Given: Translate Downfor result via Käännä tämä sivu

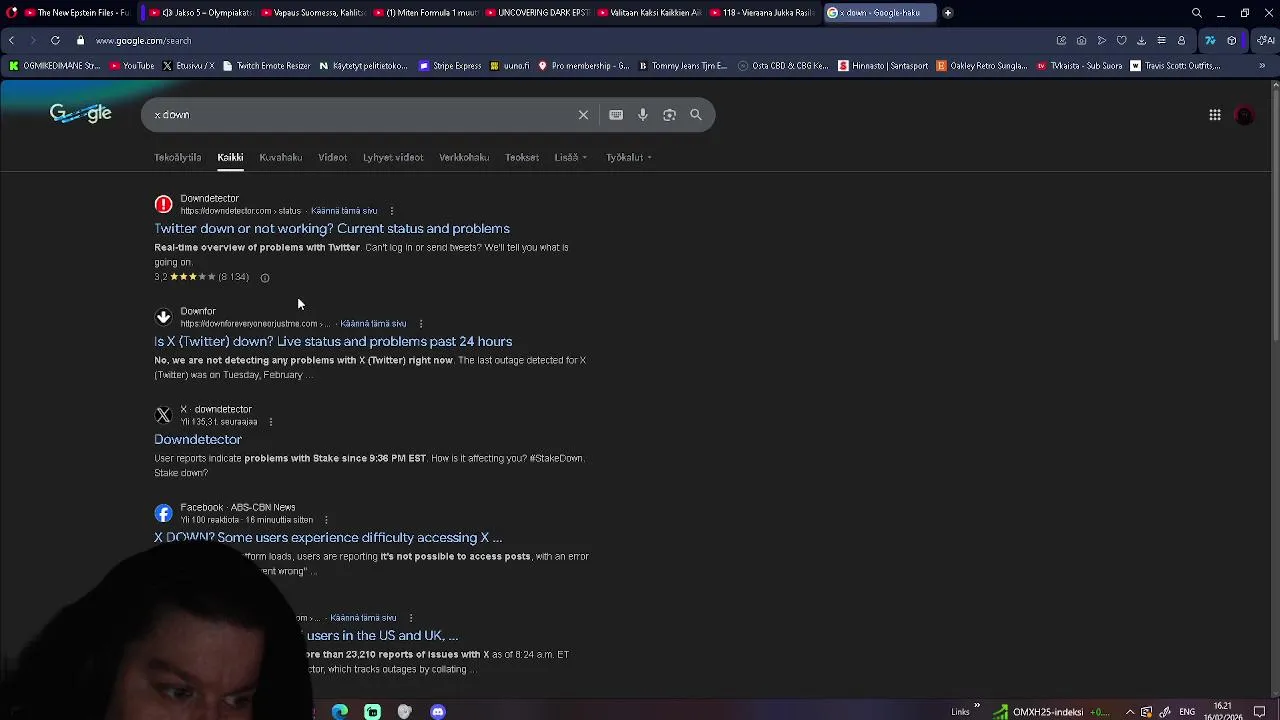Looking at the screenshot, I should tap(373, 324).
